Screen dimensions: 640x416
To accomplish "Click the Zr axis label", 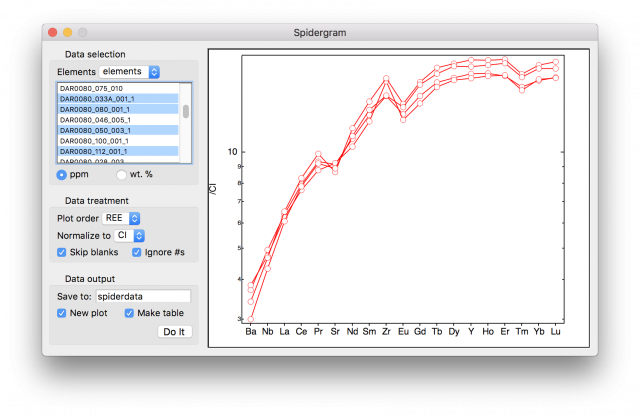I will point(386,331).
